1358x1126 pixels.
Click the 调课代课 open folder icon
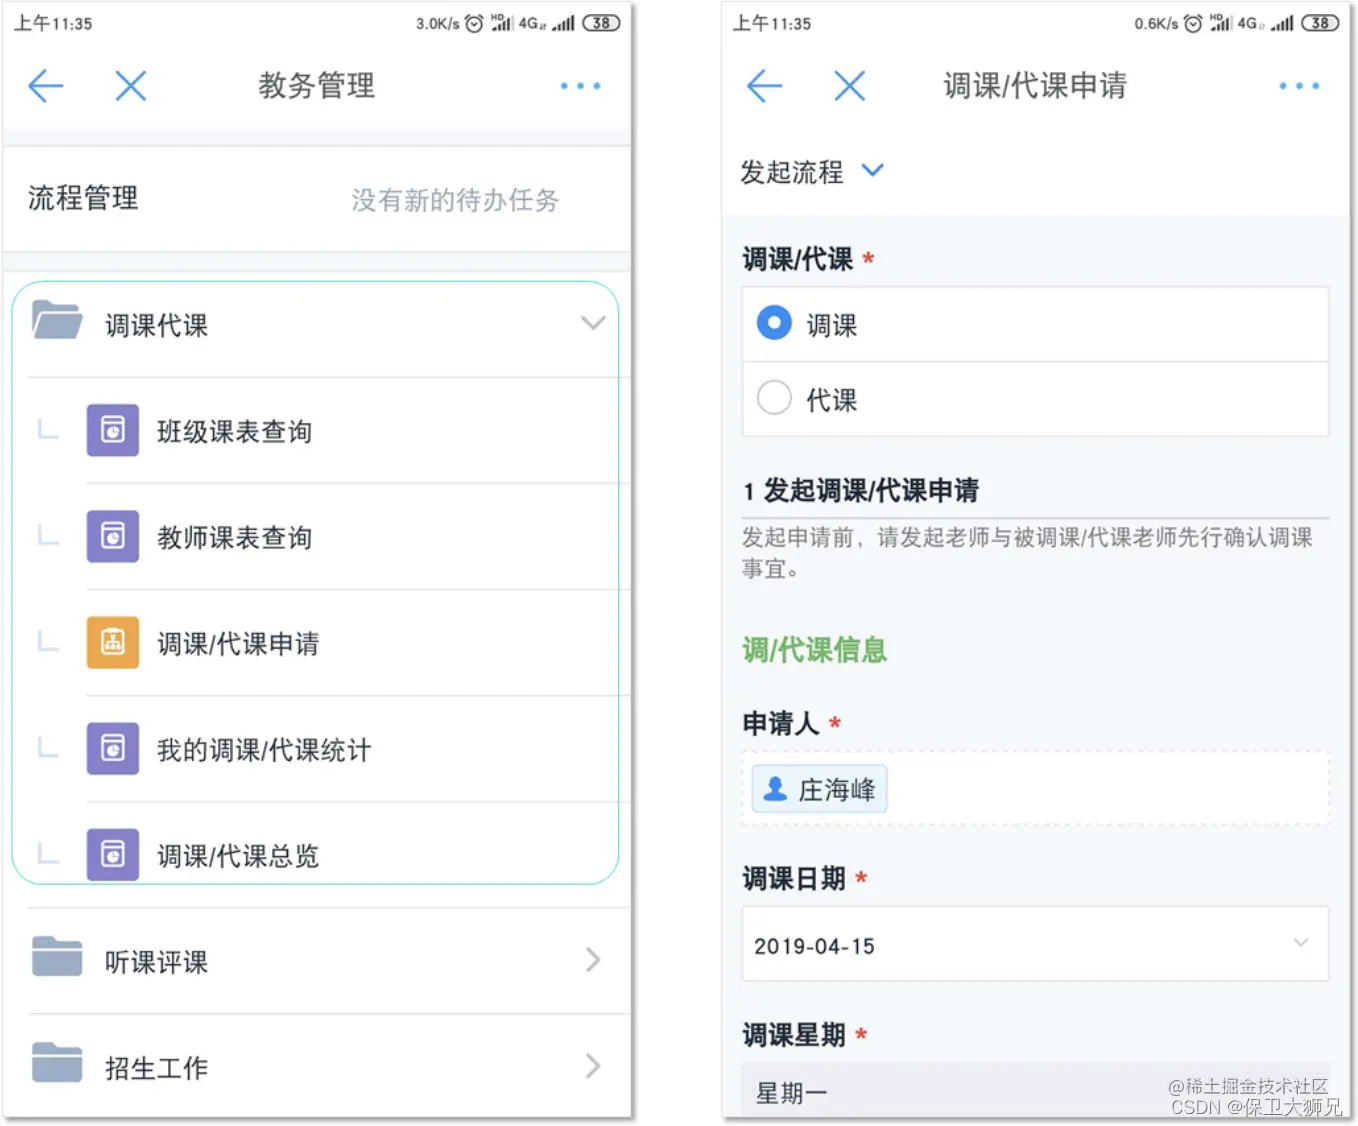(57, 322)
